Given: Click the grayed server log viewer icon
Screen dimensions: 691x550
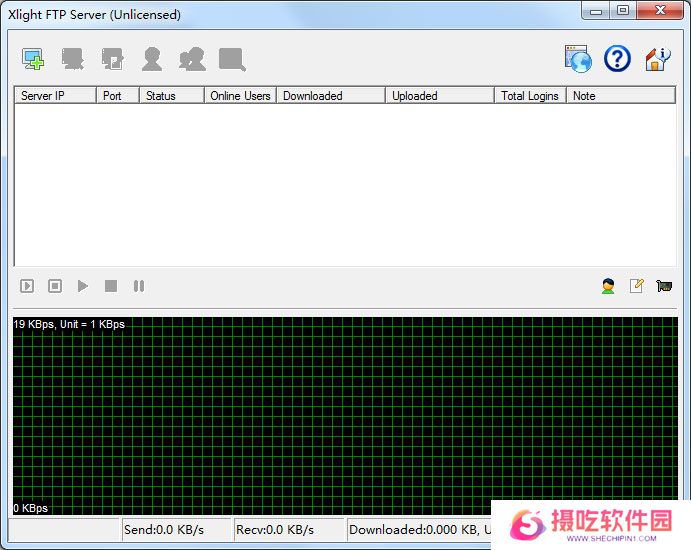Looking at the screenshot, I should [232, 59].
